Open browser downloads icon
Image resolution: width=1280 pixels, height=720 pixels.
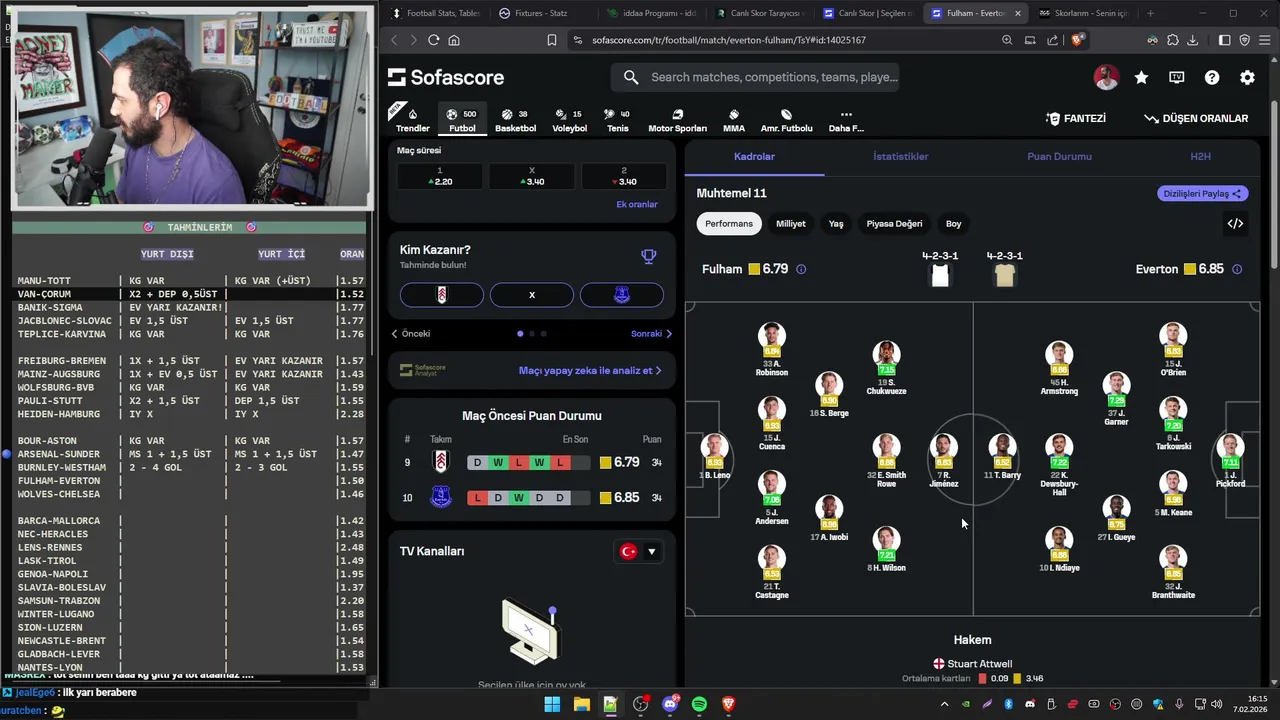[1192, 40]
